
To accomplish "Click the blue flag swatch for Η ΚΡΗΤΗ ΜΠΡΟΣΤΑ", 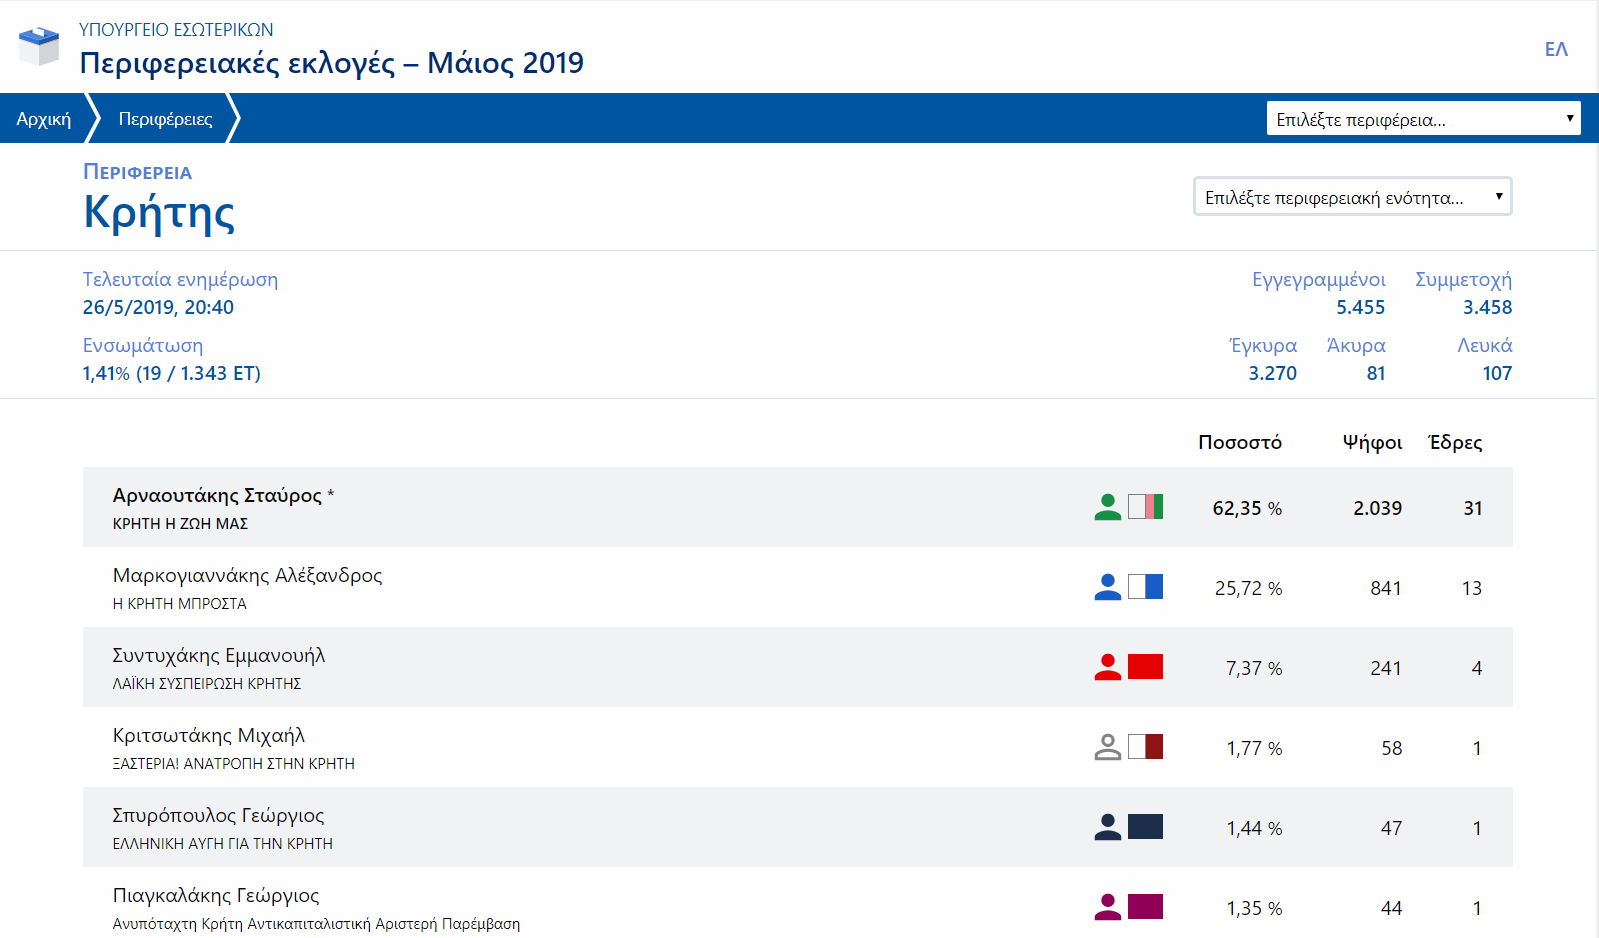I will [x=1145, y=587].
